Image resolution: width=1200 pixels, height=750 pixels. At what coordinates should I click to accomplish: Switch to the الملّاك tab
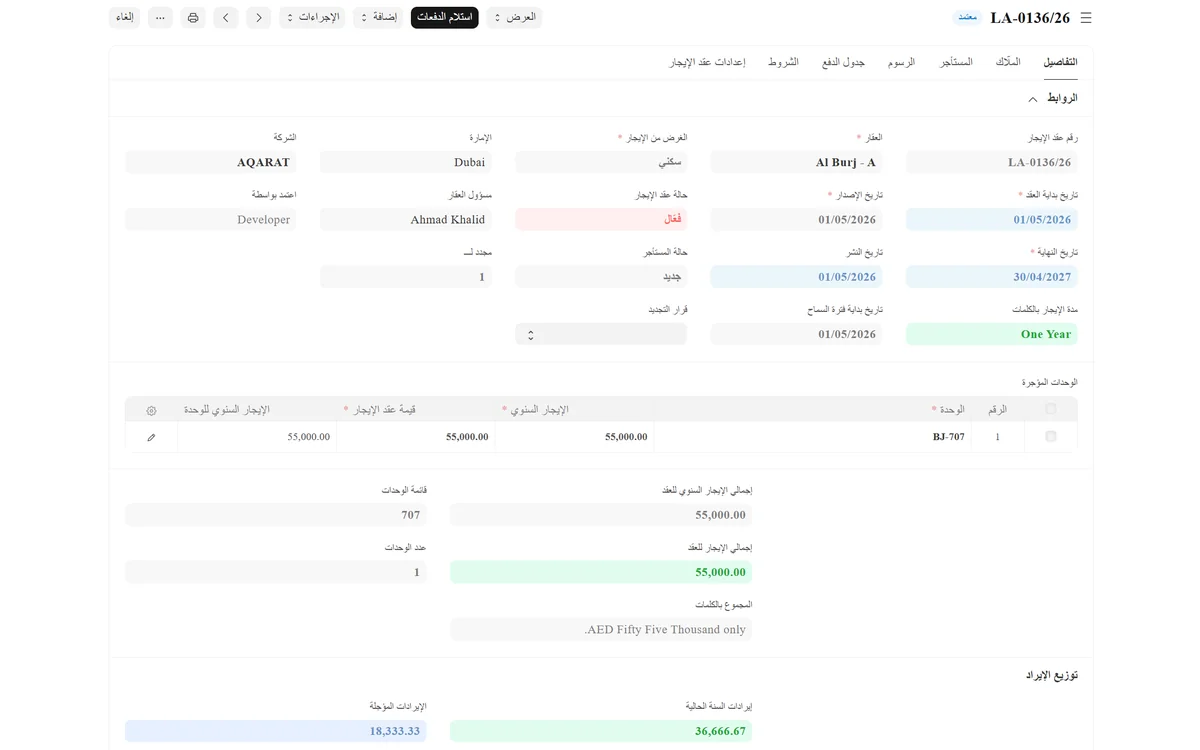point(1008,62)
